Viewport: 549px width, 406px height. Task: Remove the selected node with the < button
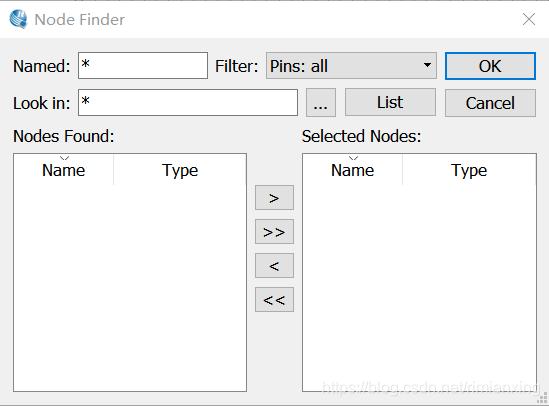pyautogui.click(x=274, y=266)
